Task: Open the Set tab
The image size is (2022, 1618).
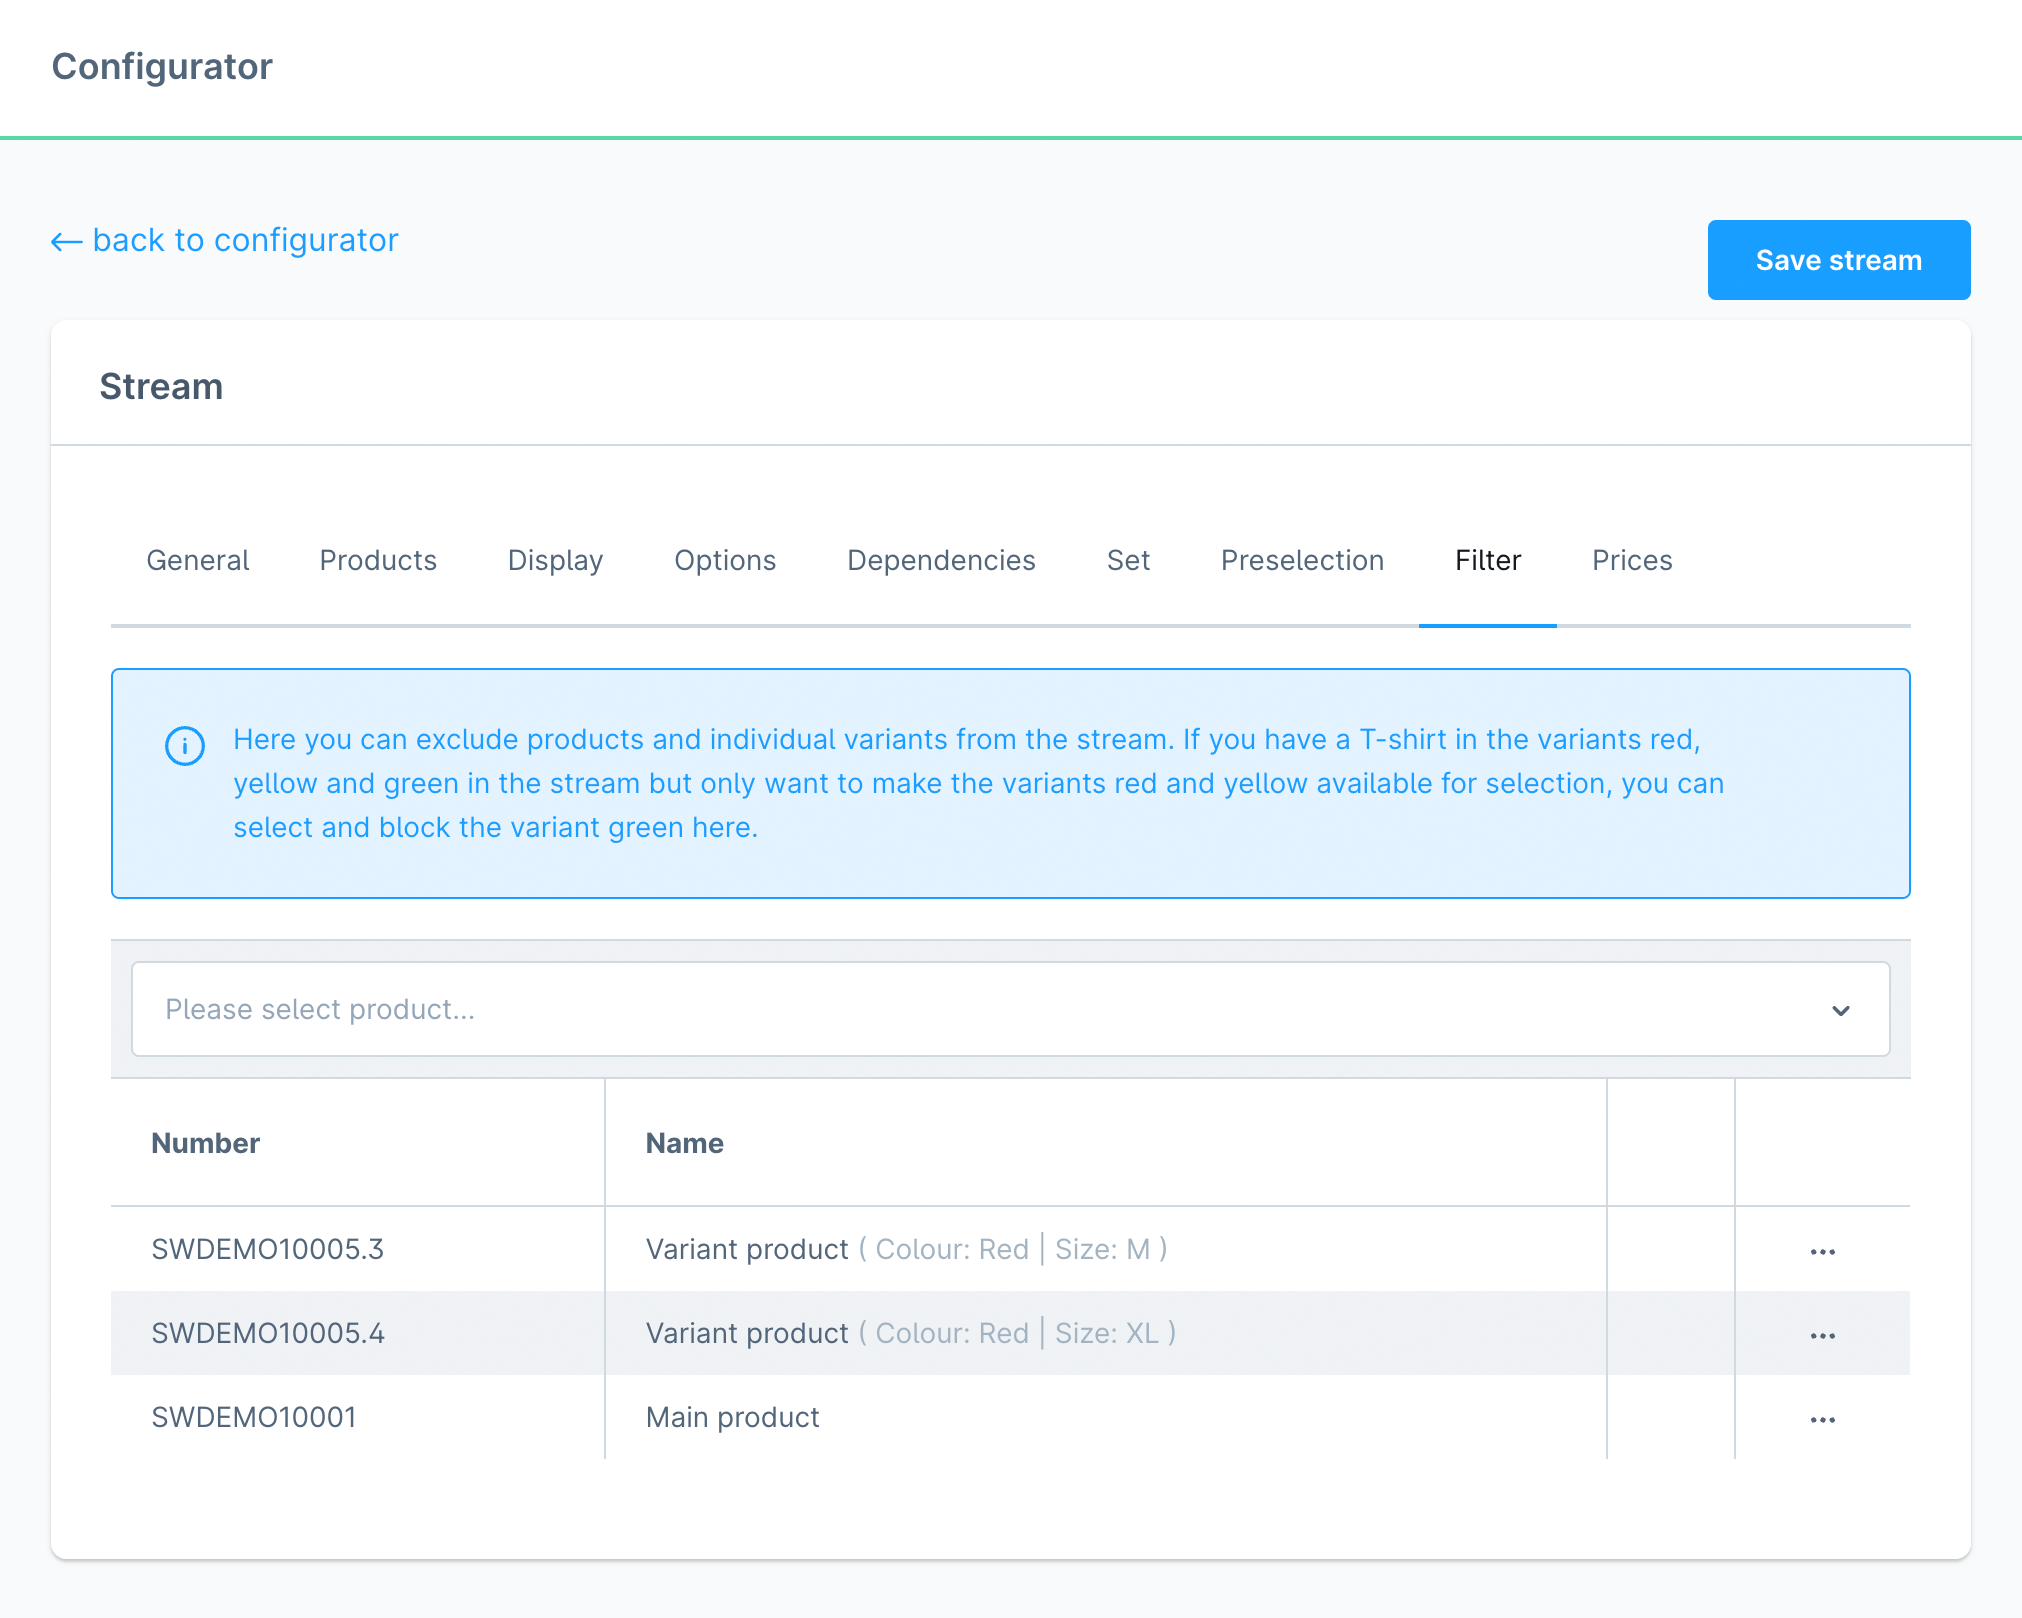Action: click(x=1128, y=560)
